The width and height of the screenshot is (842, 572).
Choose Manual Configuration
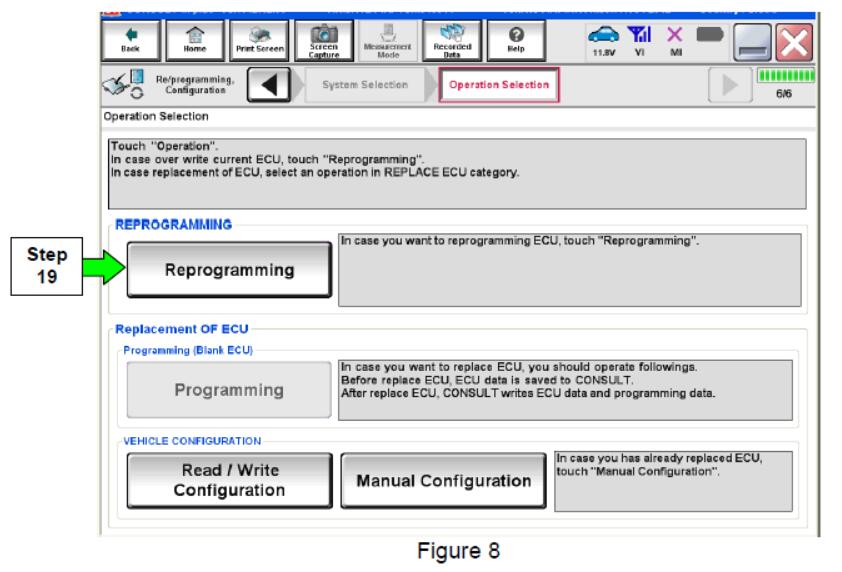pos(444,480)
